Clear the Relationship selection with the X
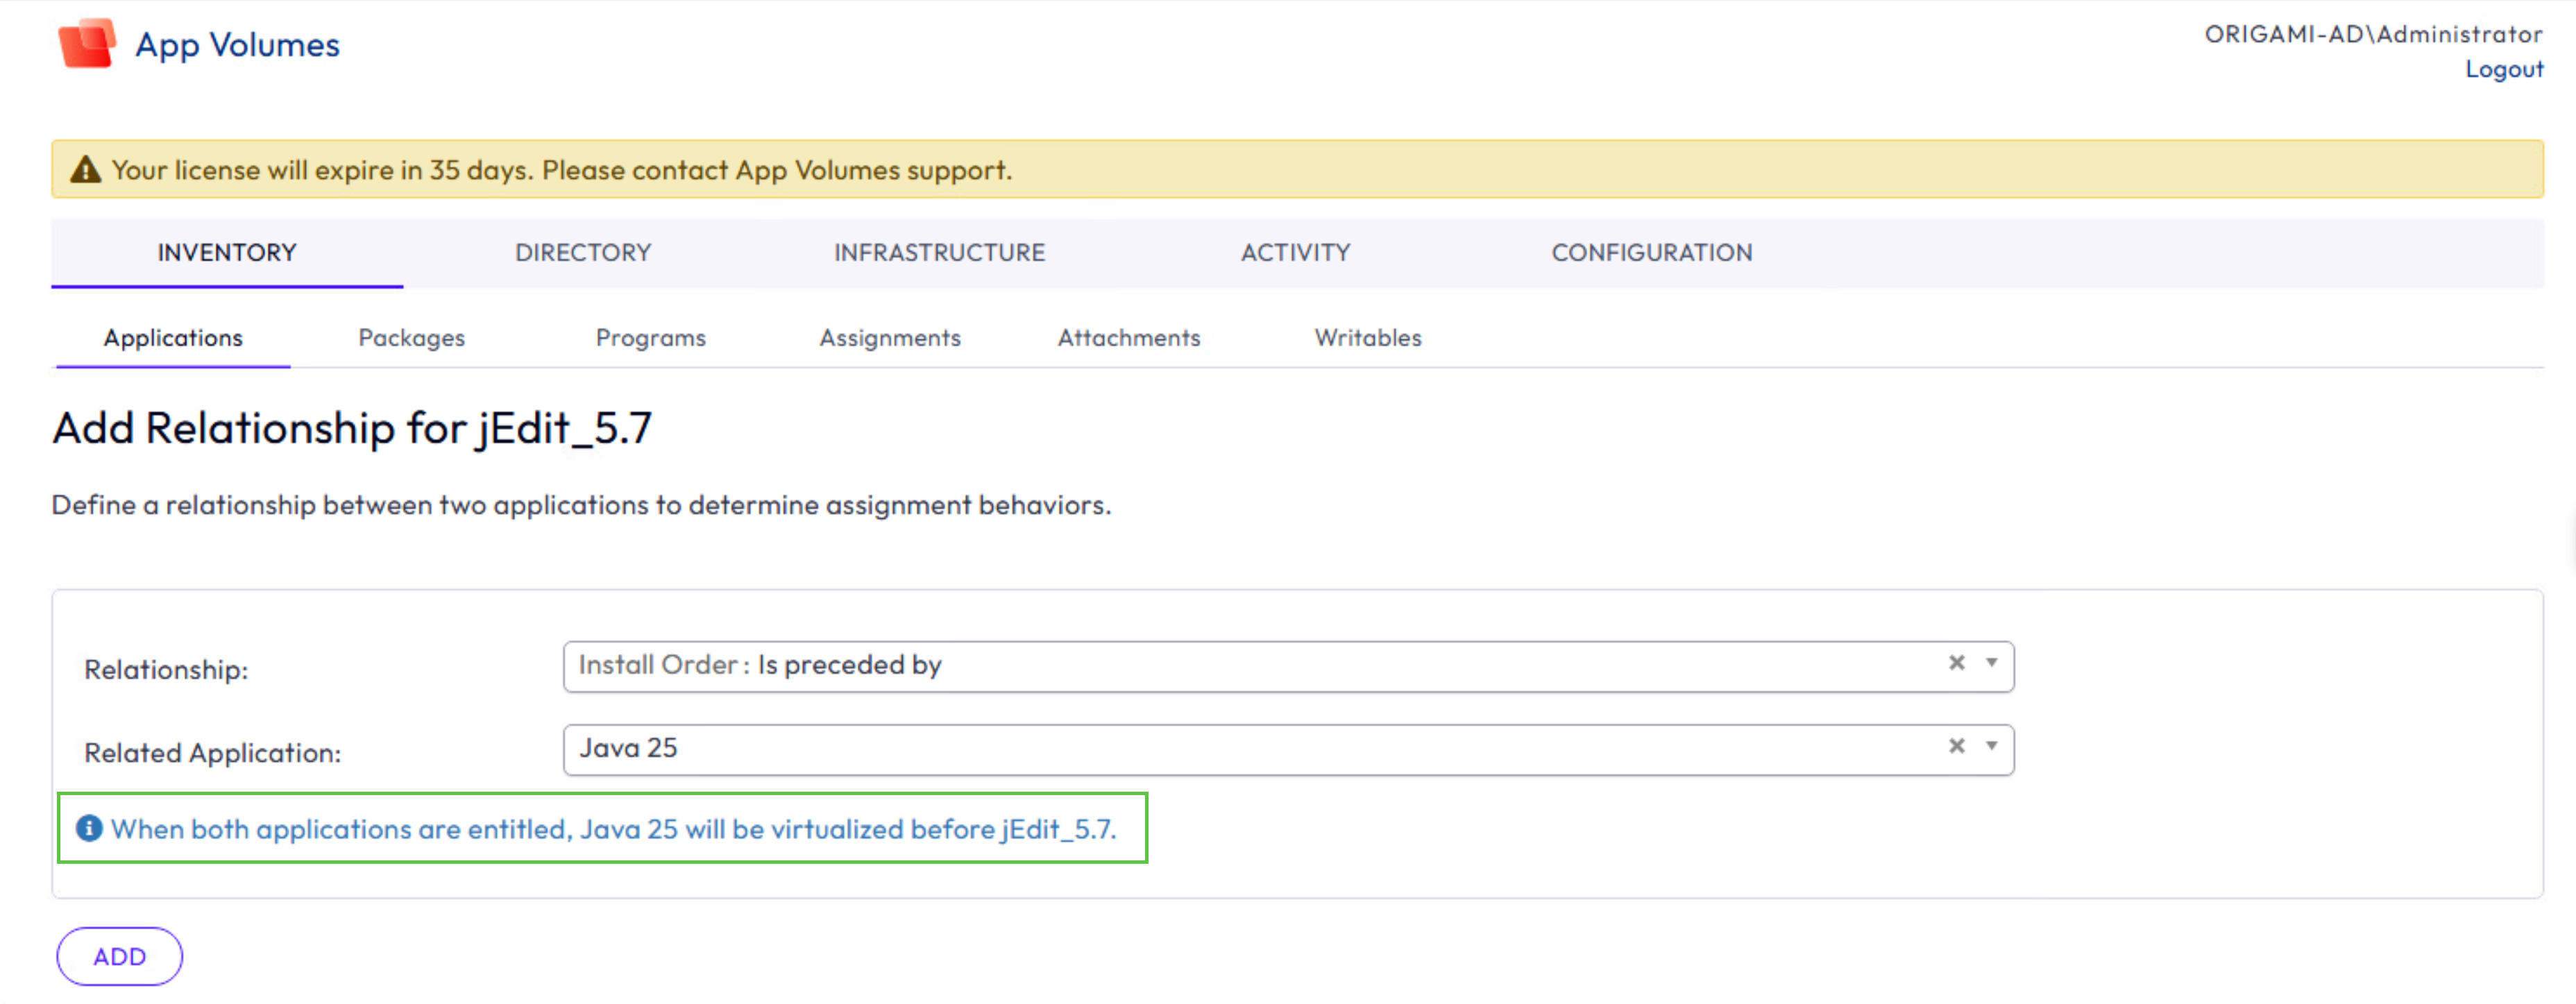 (1957, 663)
